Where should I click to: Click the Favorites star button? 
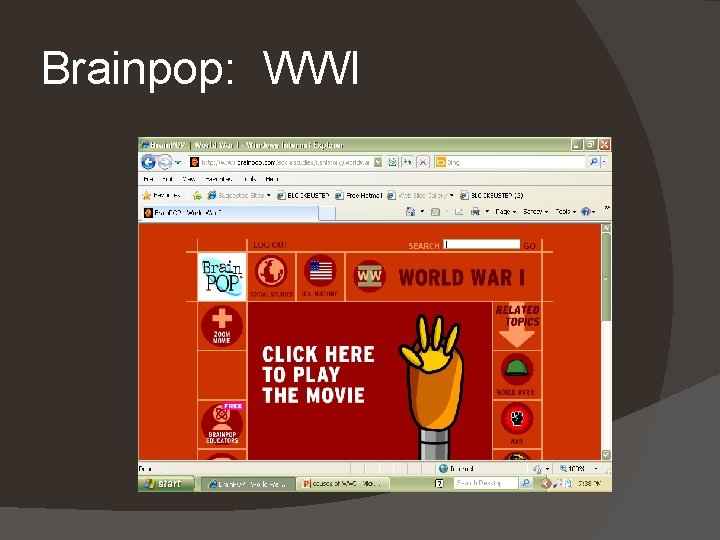161,196
